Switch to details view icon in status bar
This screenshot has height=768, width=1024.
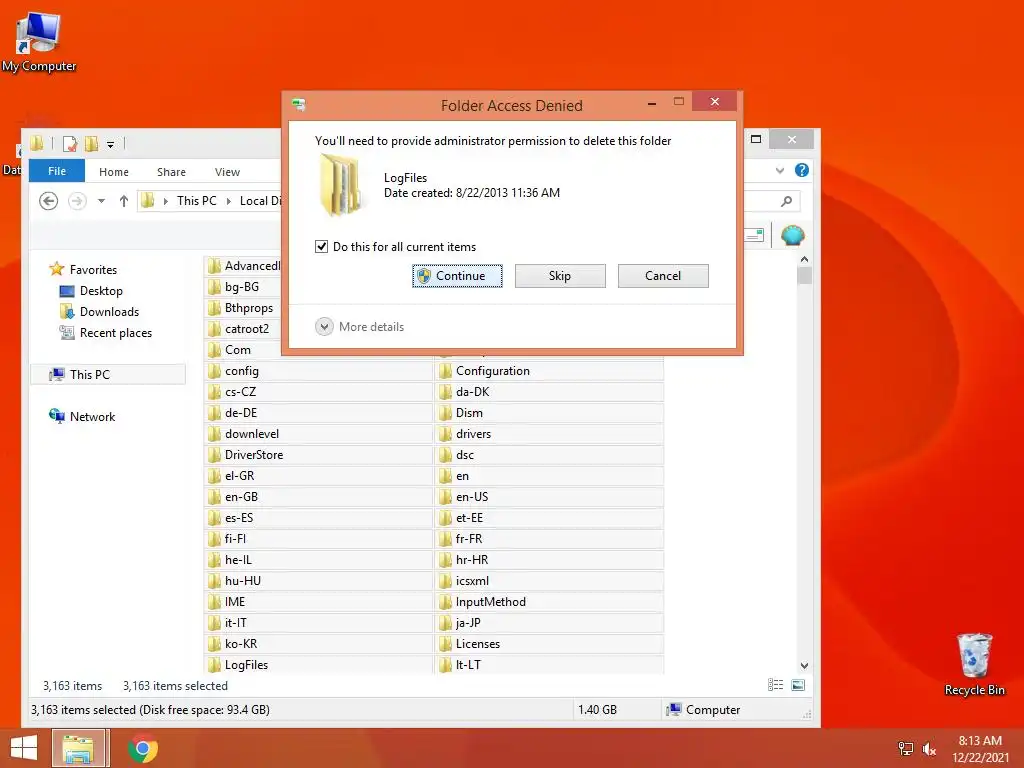[x=775, y=685]
